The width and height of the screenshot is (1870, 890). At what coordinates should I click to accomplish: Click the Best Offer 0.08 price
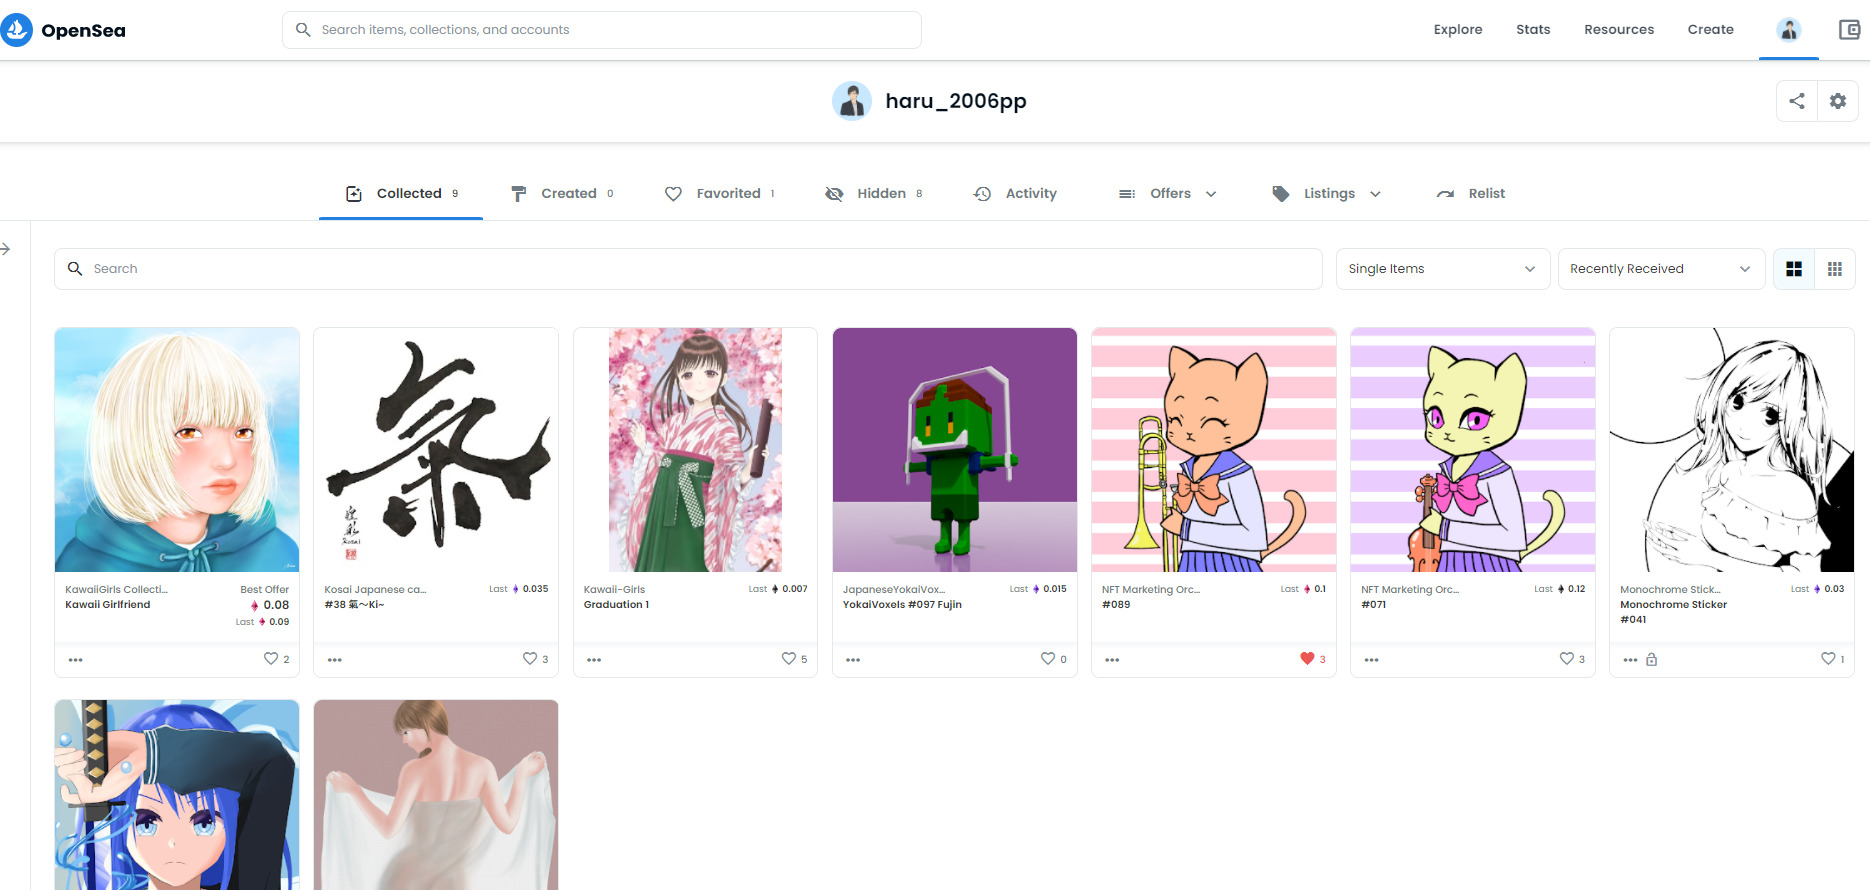click(271, 605)
